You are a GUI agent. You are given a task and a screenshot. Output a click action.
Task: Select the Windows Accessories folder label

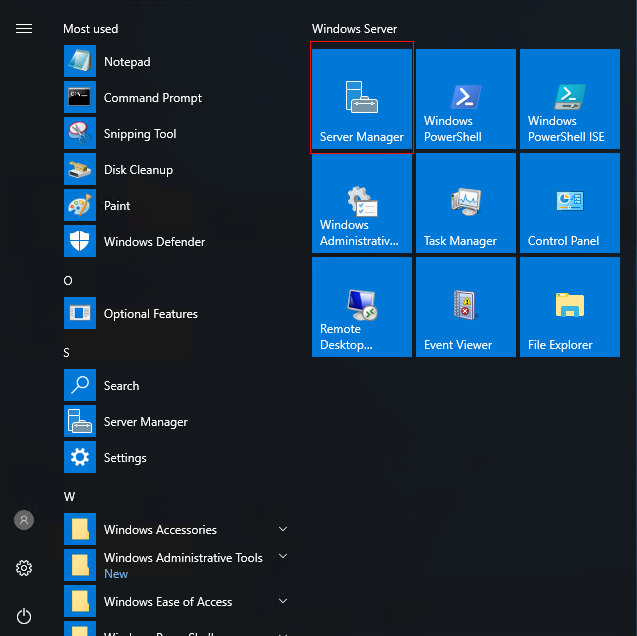tap(160, 530)
